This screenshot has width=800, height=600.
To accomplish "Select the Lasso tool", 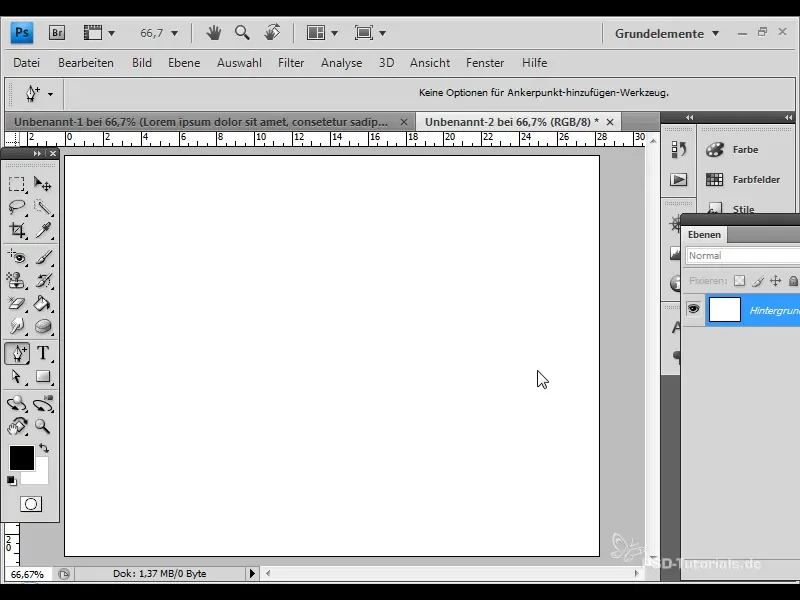I will 16,207.
